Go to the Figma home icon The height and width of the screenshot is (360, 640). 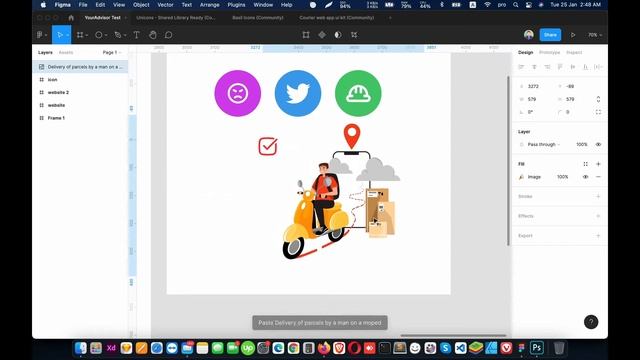pyautogui.click(x=71, y=18)
